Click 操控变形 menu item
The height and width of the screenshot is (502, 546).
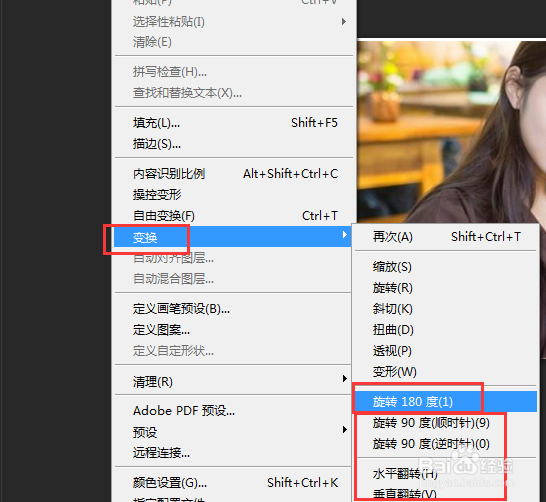point(233,195)
